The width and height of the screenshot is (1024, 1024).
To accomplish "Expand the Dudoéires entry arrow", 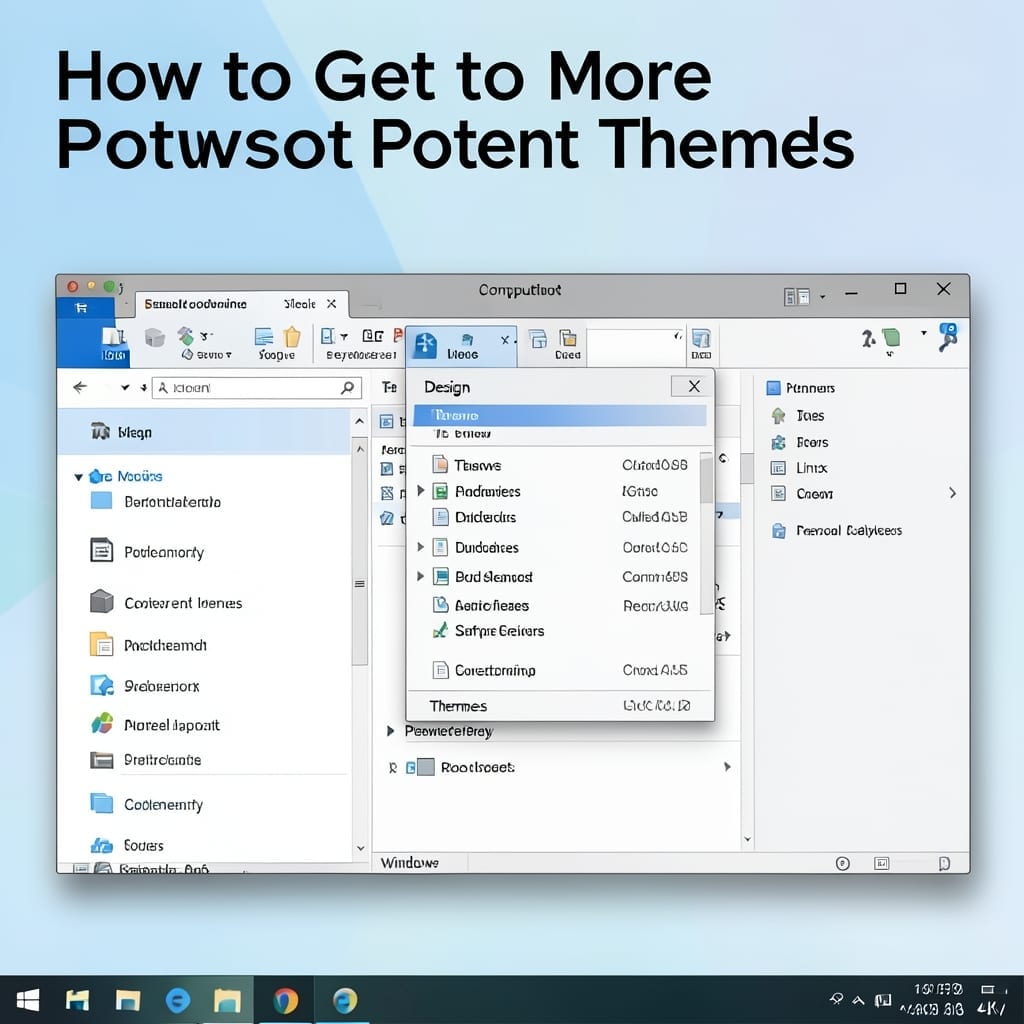I will click(421, 547).
